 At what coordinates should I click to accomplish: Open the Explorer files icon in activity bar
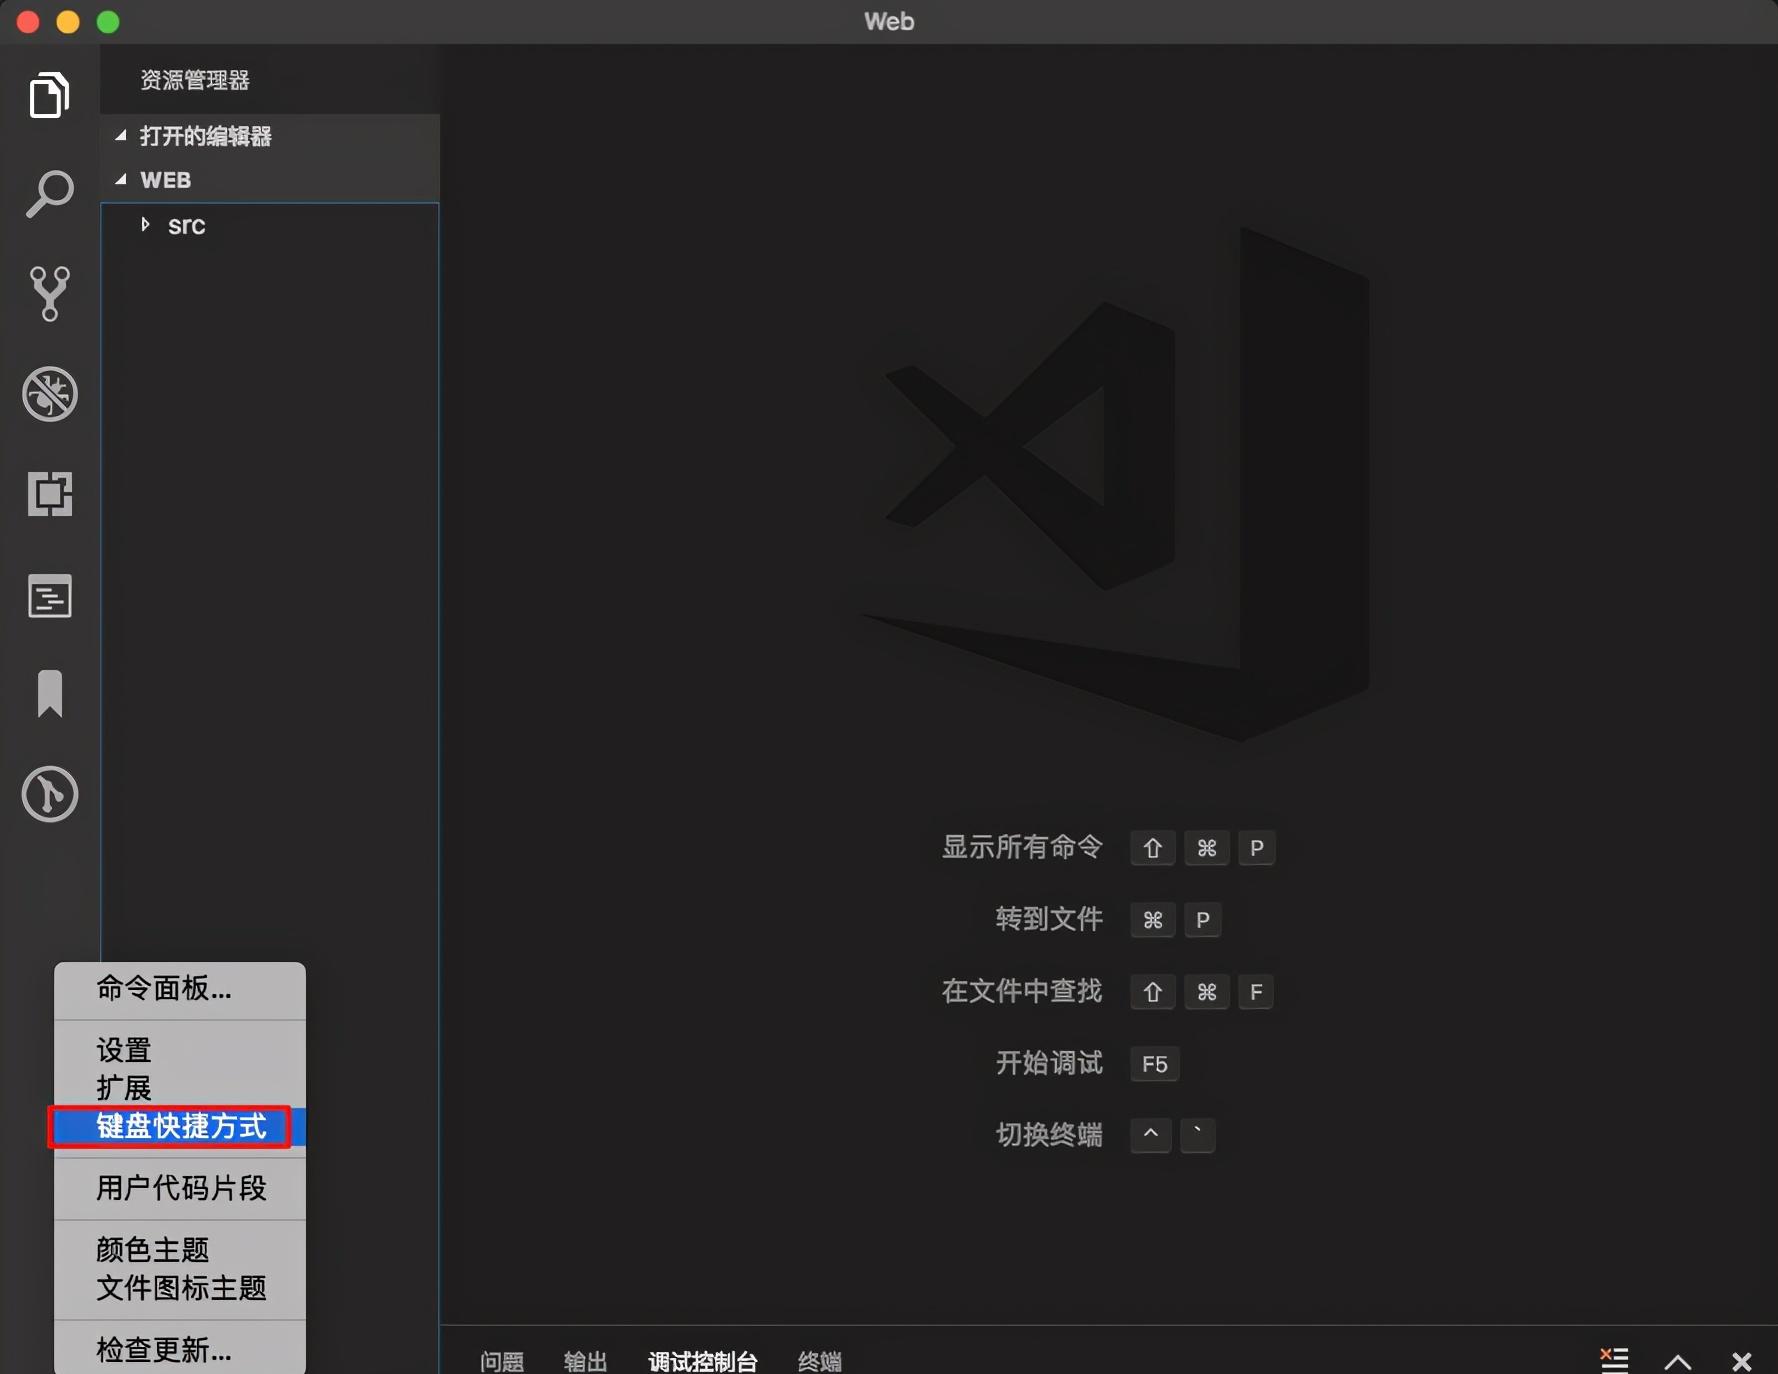(x=49, y=95)
